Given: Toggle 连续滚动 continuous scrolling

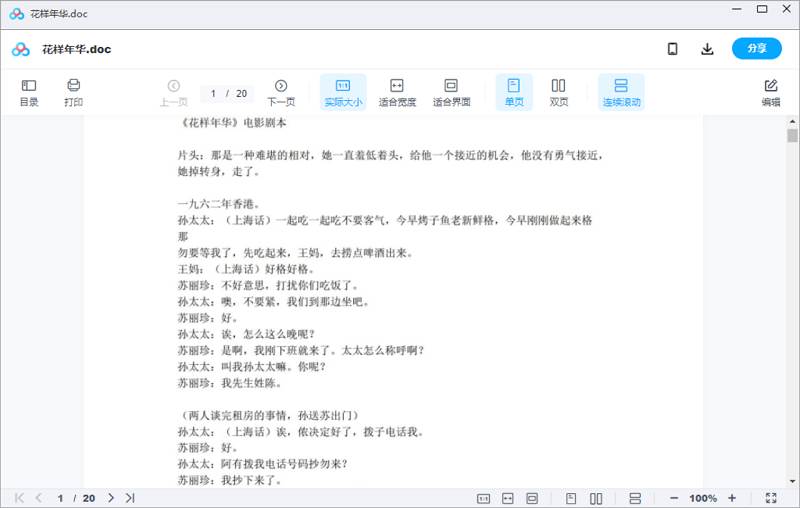Looking at the screenshot, I should (x=621, y=93).
